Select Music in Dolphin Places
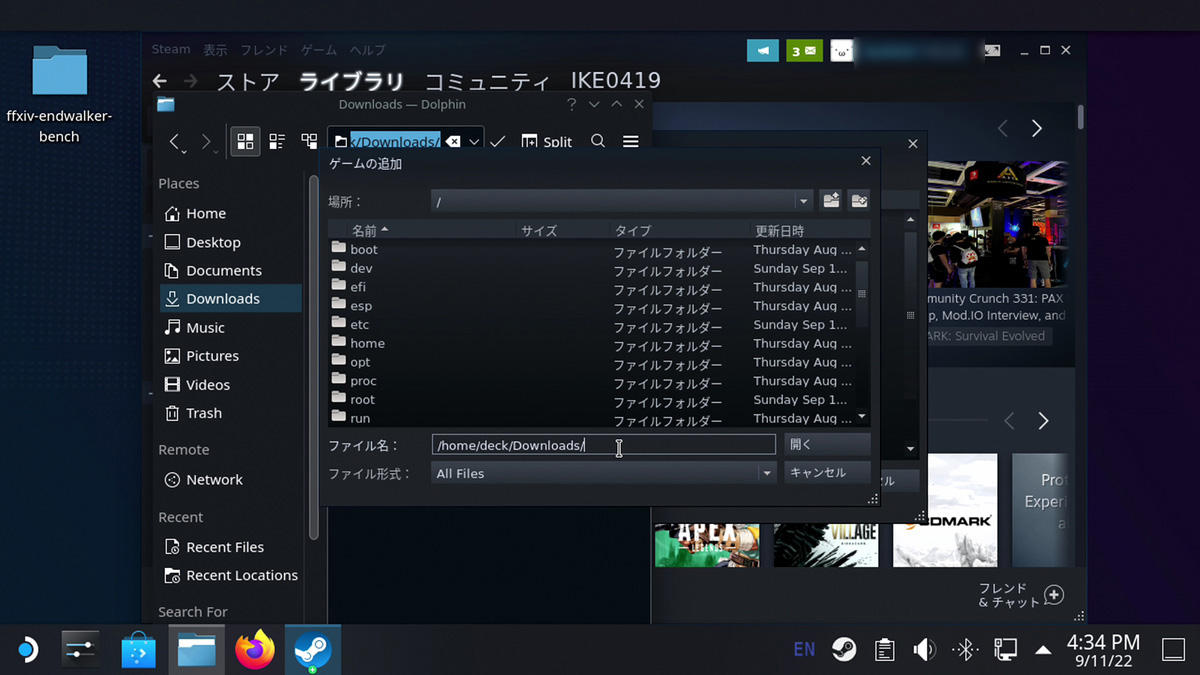 [230, 327]
